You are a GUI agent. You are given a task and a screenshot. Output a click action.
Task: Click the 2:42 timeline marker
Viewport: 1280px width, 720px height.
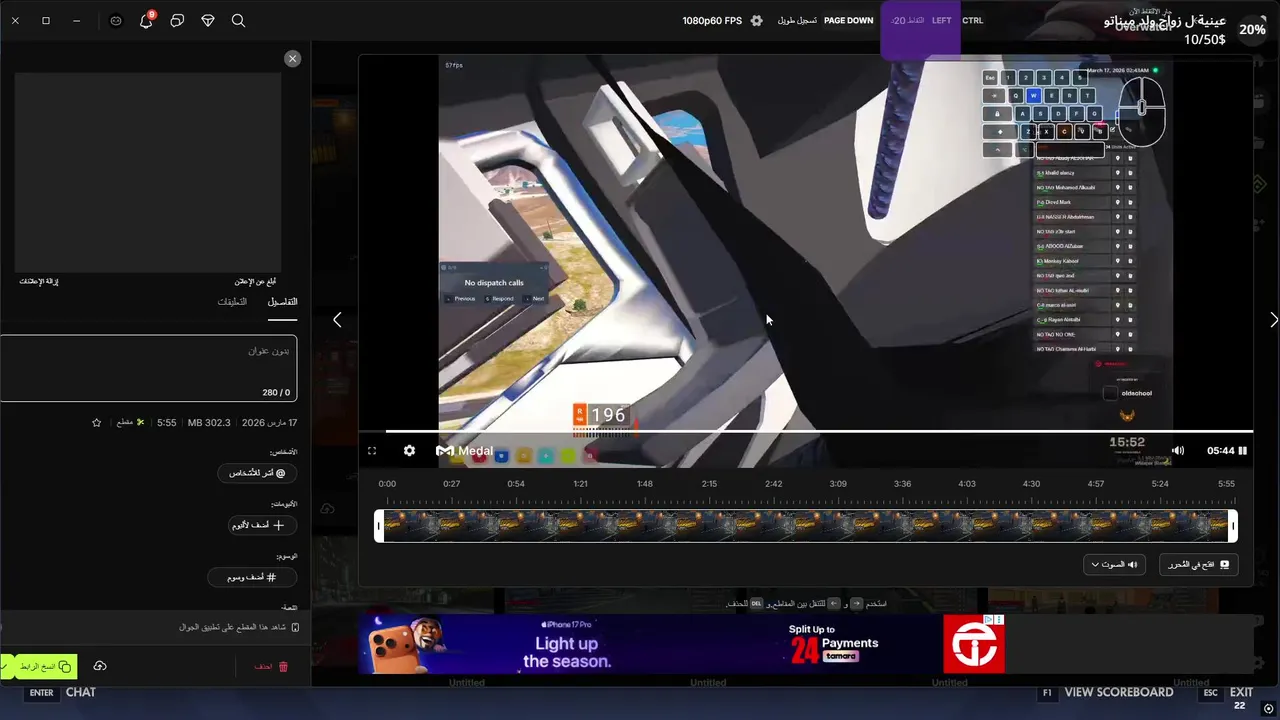[773, 484]
